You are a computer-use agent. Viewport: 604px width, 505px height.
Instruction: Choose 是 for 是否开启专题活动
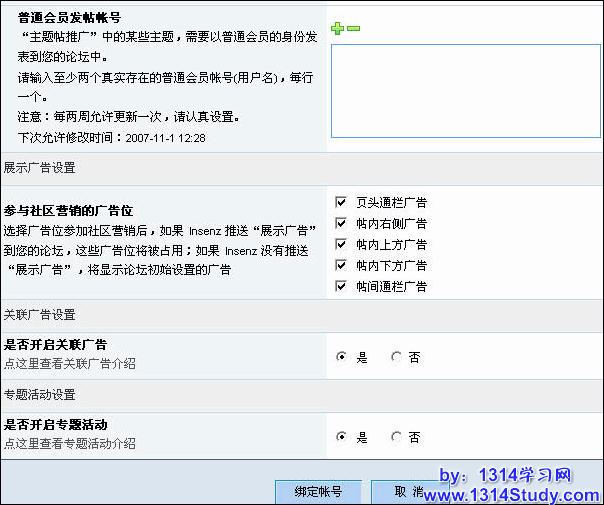tap(342, 437)
